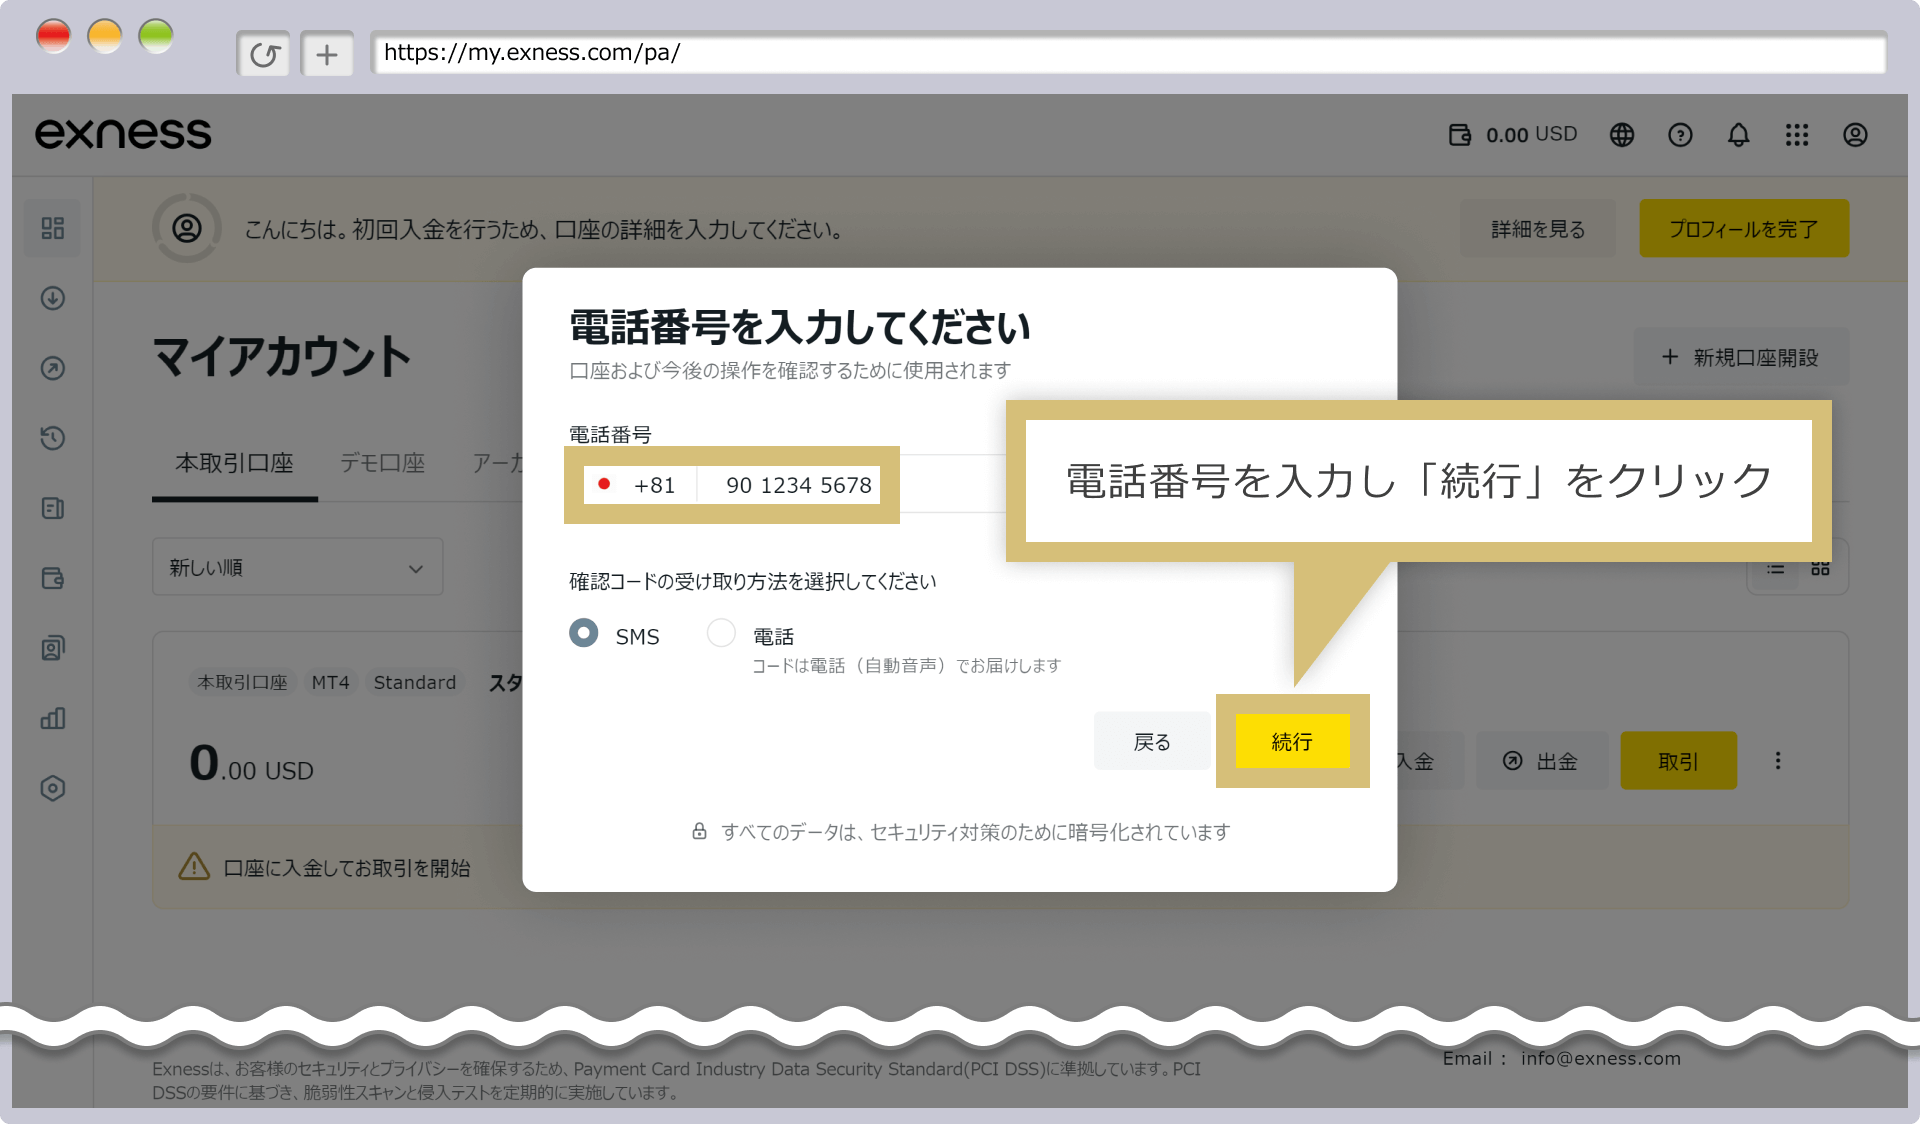This screenshot has height=1124, width=1920.
Task: Switch to list view icon
Action: pyautogui.click(x=1775, y=568)
